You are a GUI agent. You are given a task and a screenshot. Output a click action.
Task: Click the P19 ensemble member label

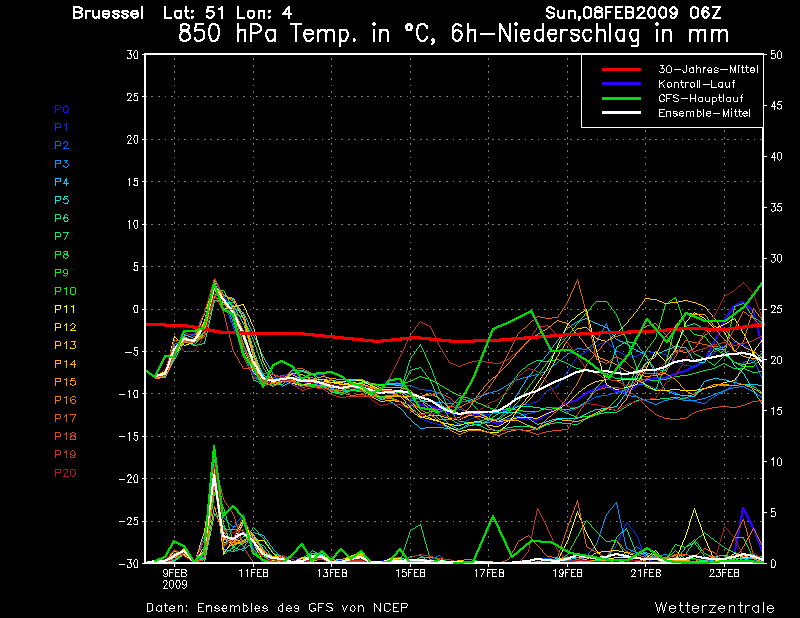click(65, 454)
